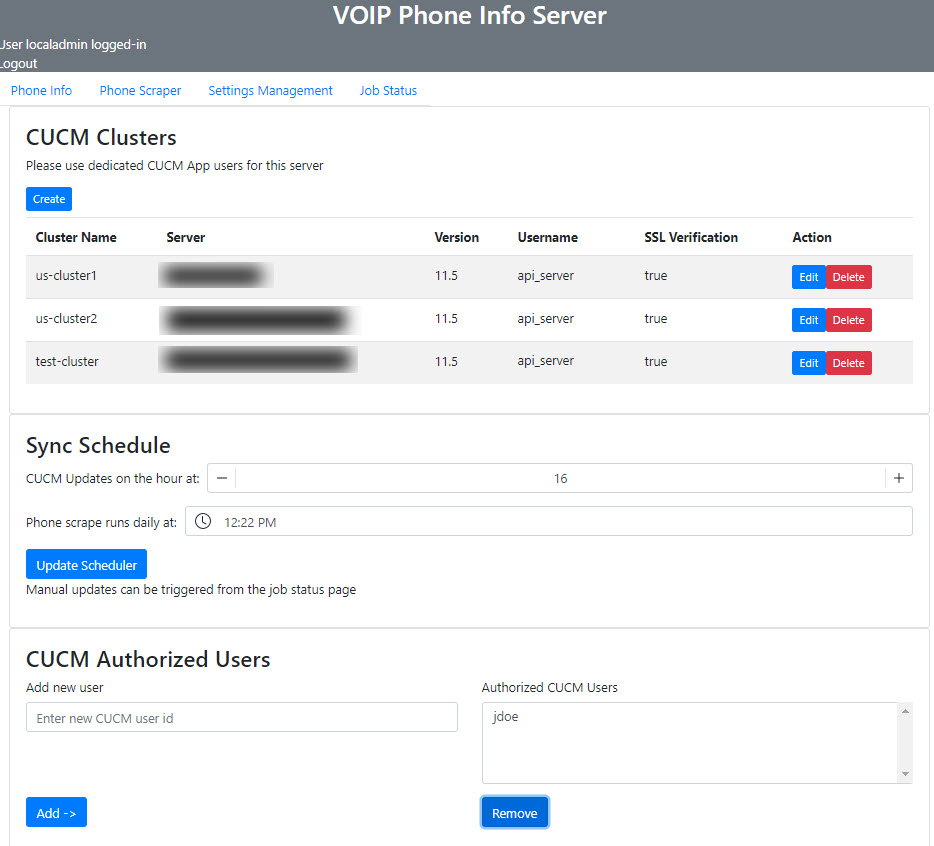934x846 pixels.
Task: Click the clock icon in scrape time field
Action: [203, 521]
